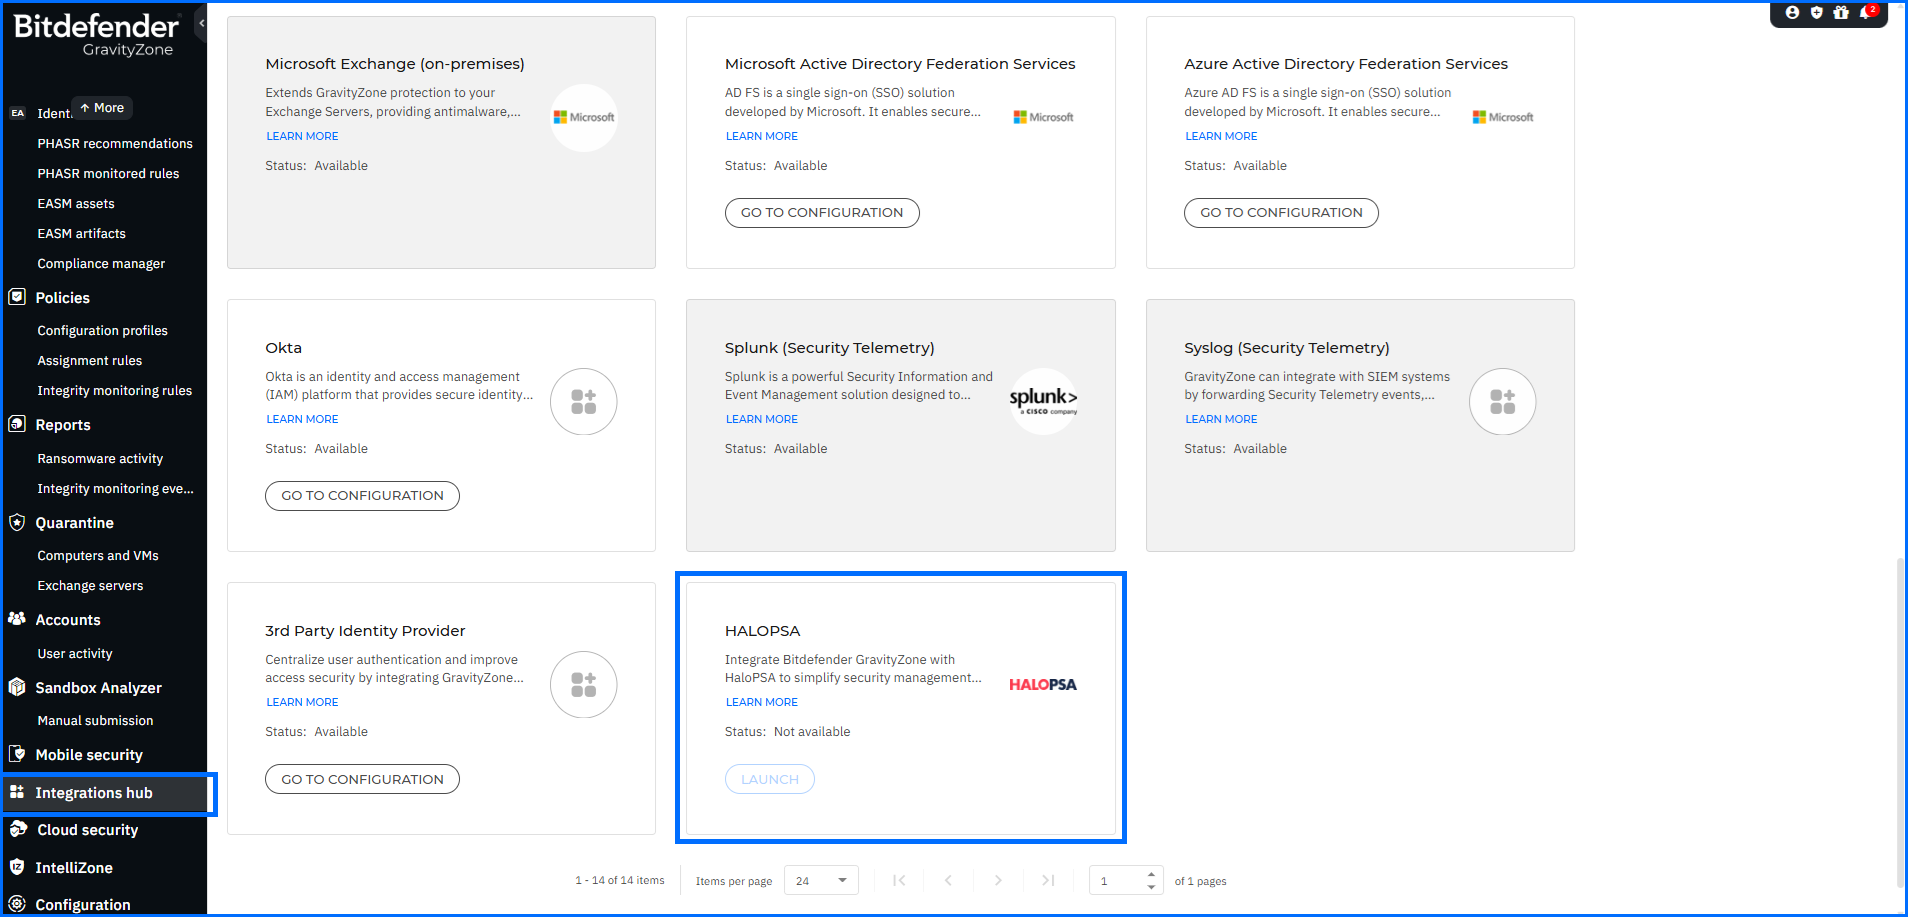The image size is (1908, 917).
Task: Increment page number with the stepper arrow
Action: click(1151, 874)
